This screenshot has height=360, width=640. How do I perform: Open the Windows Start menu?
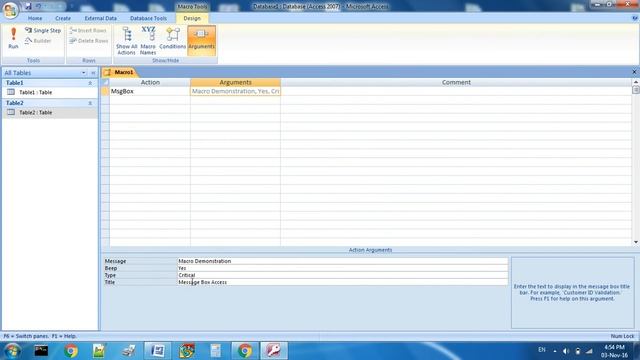pyautogui.click(x=12, y=351)
